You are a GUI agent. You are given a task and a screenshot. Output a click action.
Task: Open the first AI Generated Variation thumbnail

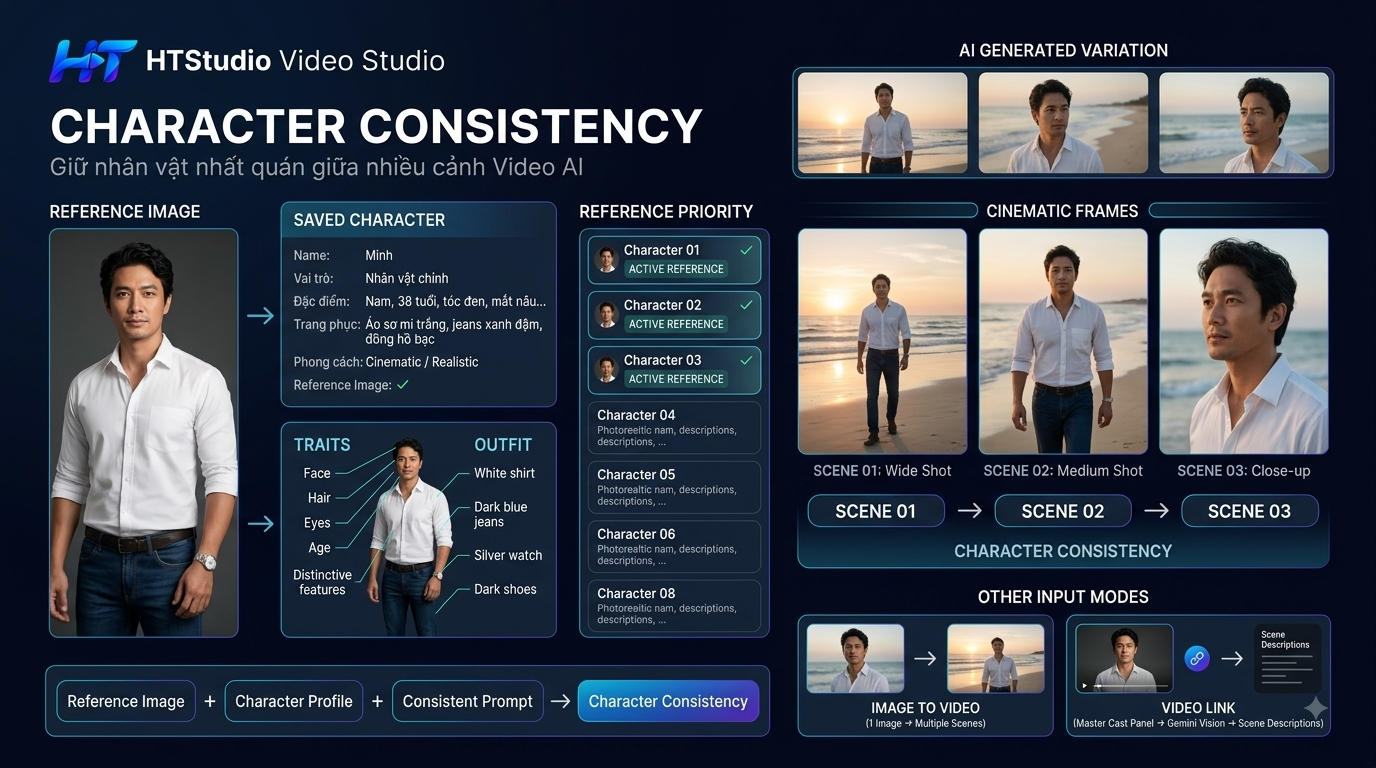(x=882, y=122)
